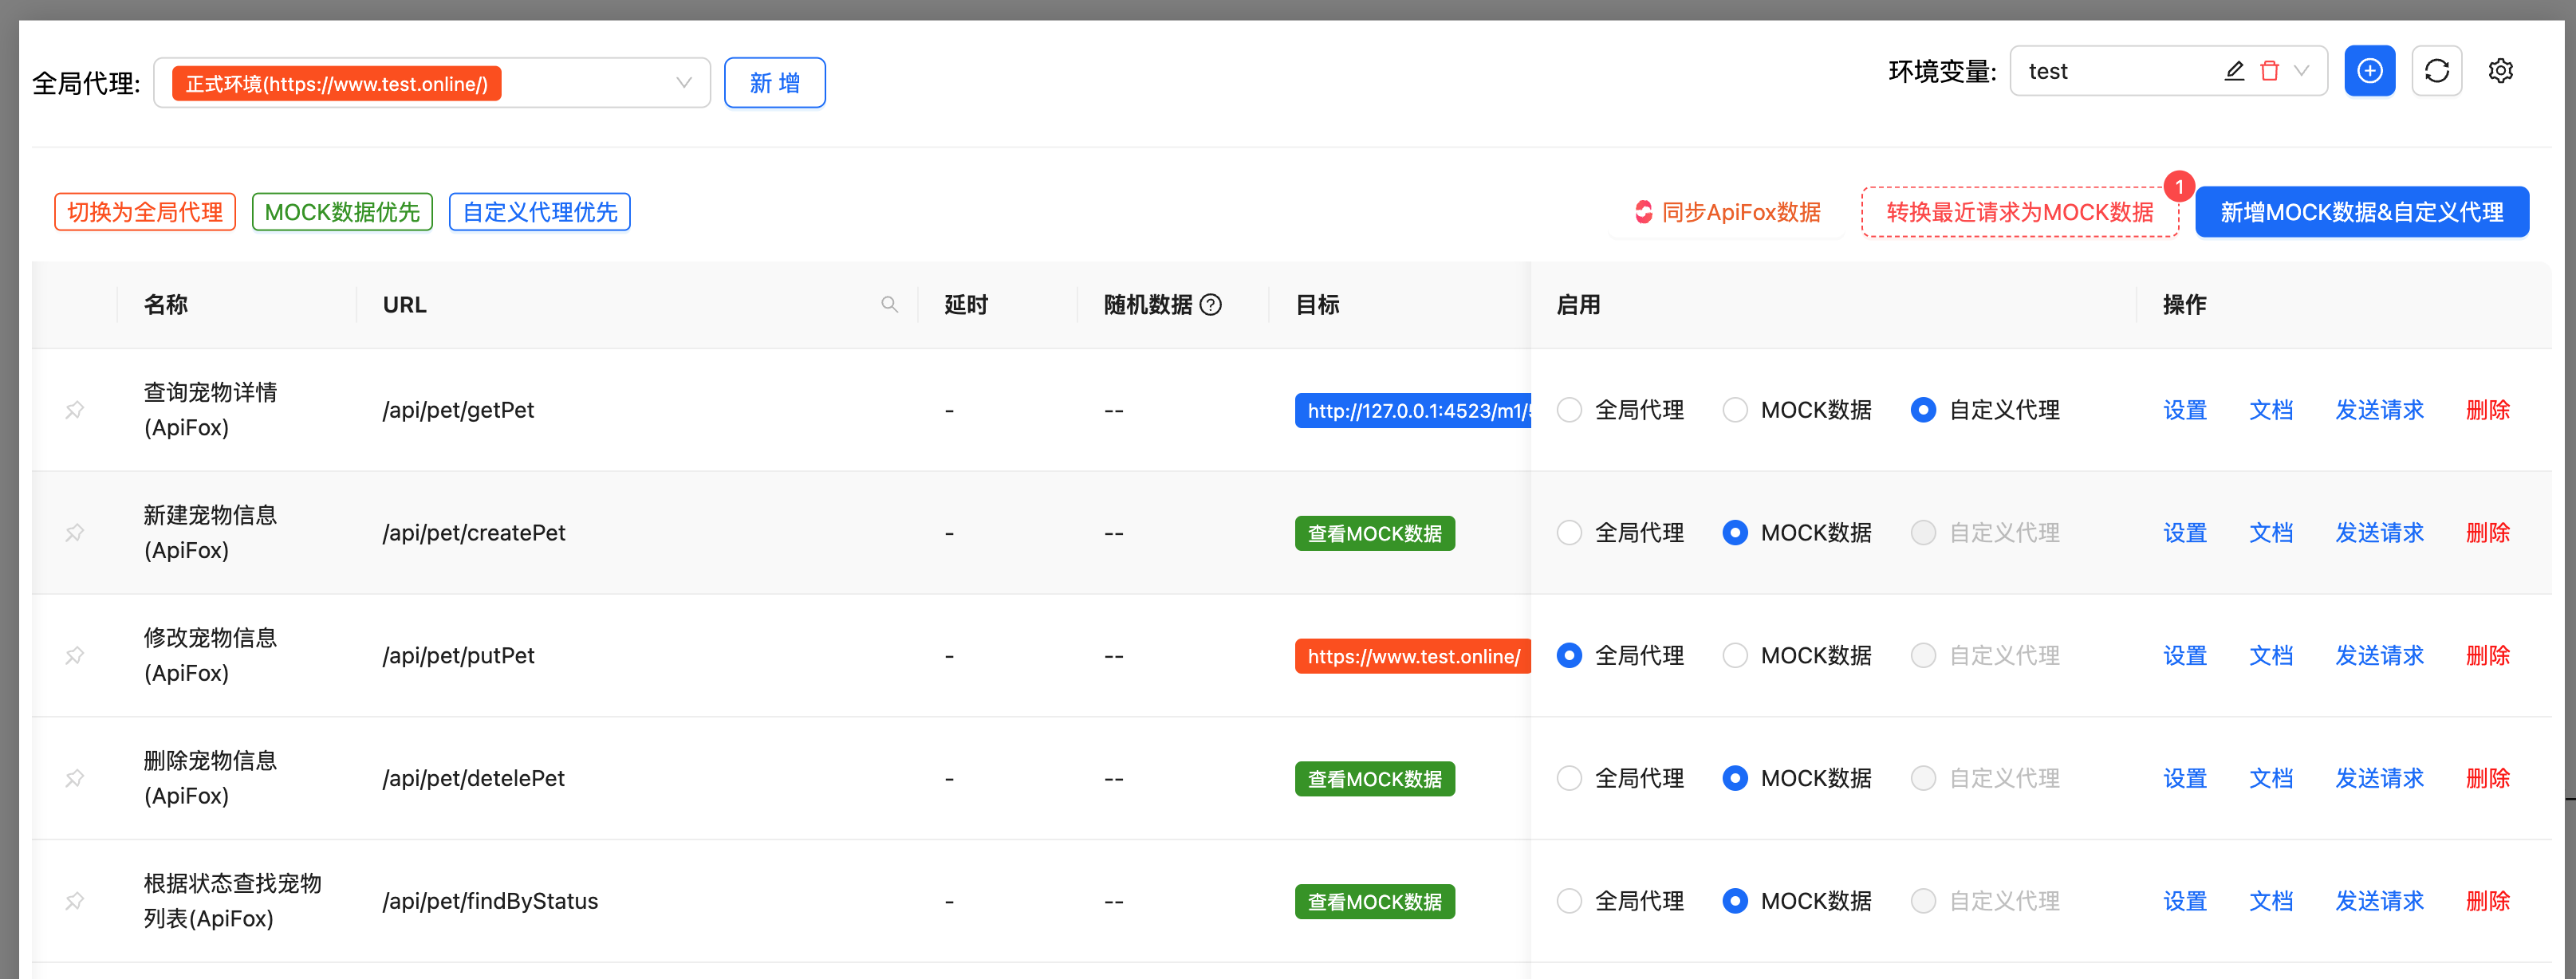Open the 环境变量 test dropdown chevron
The image size is (2576, 979).
pos(2301,71)
